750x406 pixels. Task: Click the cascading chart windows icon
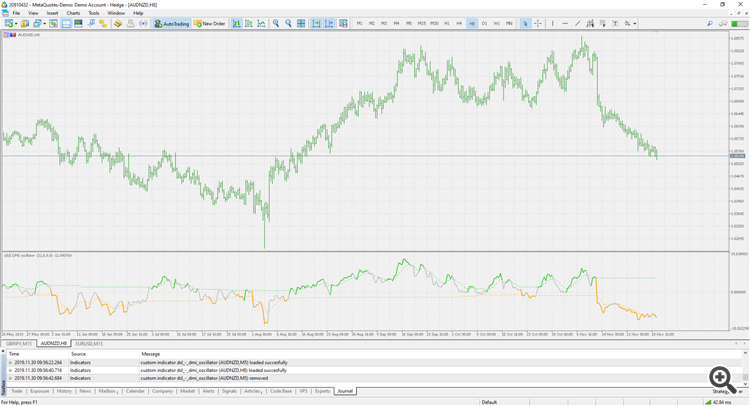pyautogui.click(x=37, y=23)
